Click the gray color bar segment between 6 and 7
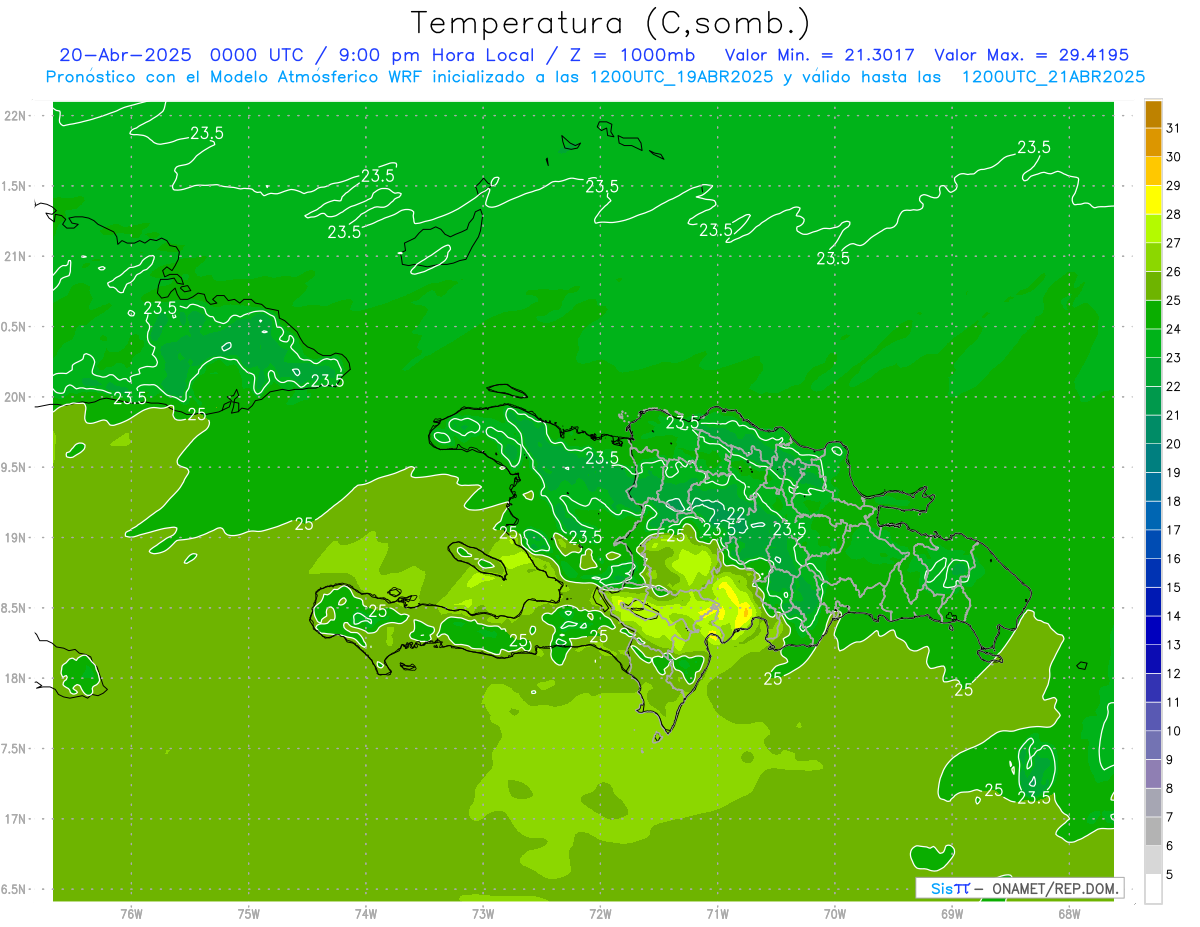 1153,832
